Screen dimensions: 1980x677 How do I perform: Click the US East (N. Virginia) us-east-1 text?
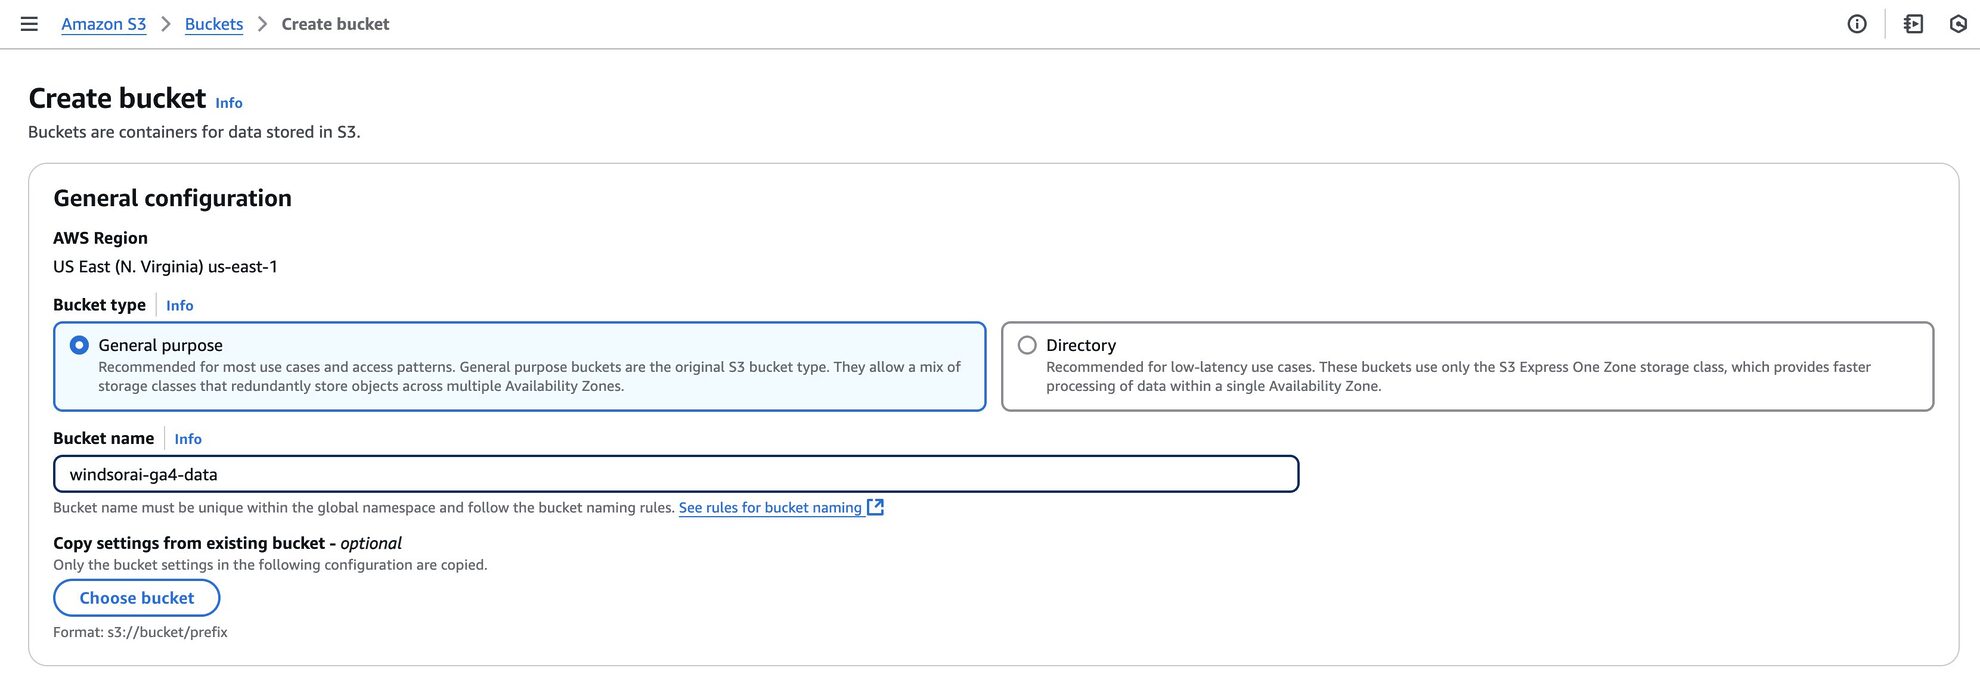tap(165, 267)
